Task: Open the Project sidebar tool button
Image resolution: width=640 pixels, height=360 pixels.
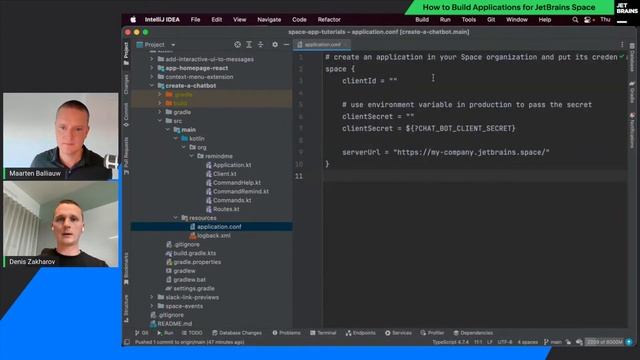Action: pos(126,53)
